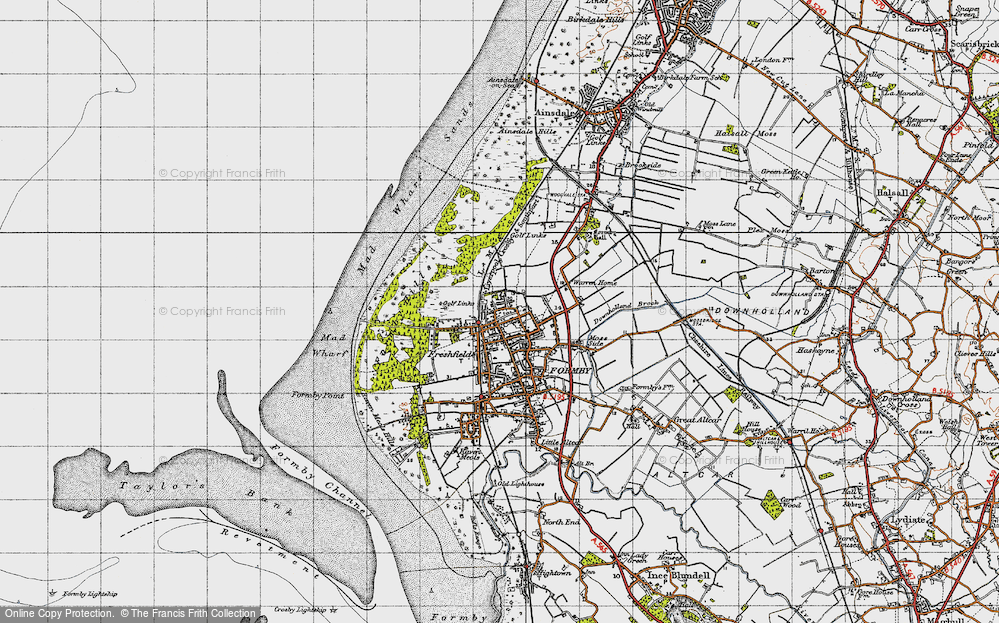Click the Lydiate village name
999x623 pixels.
tap(907, 519)
